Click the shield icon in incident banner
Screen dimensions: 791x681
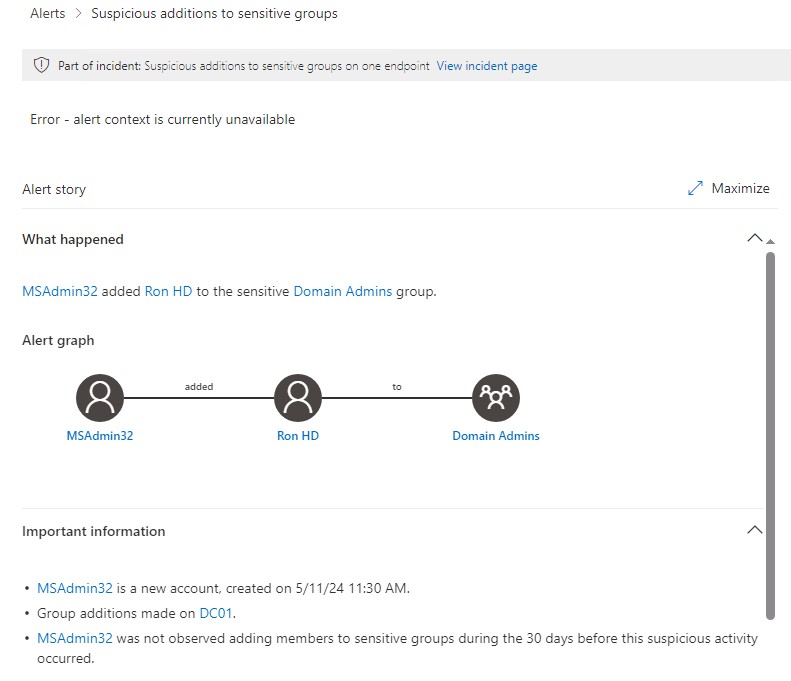pyautogui.click(x=41, y=66)
